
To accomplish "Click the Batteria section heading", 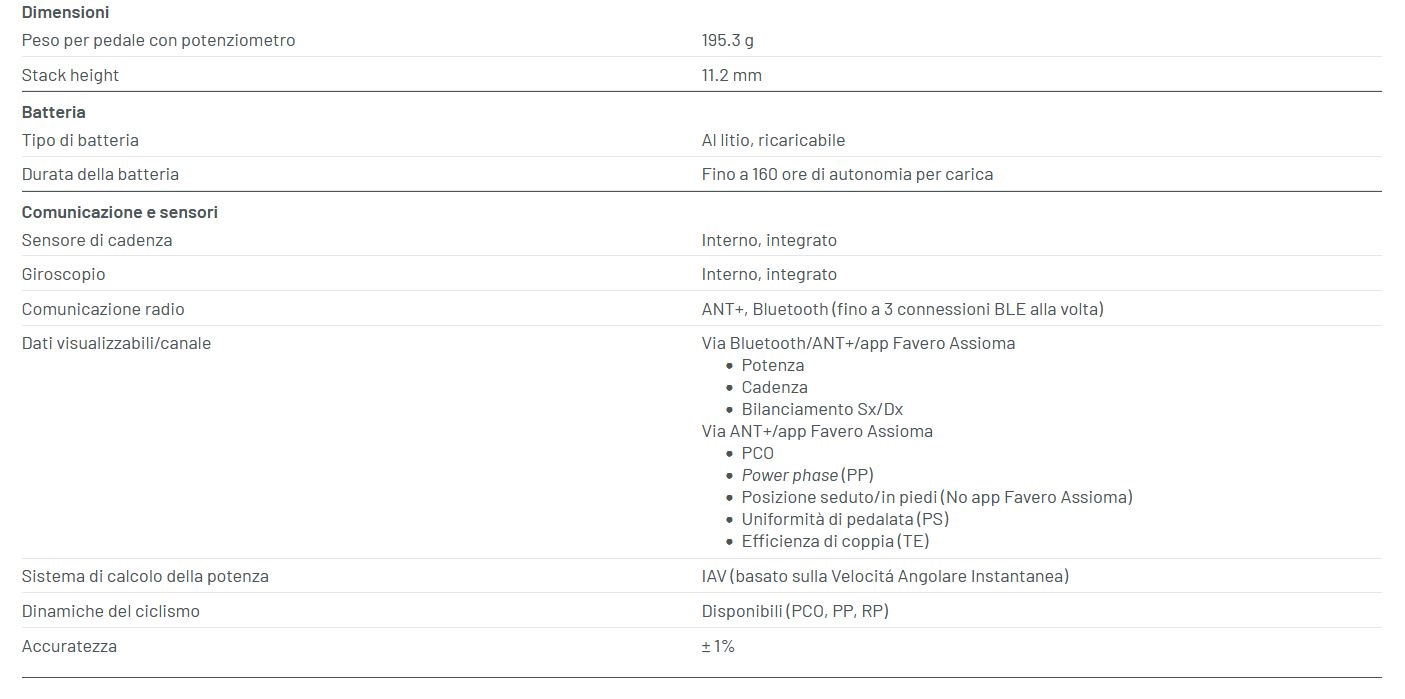I will coord(53,112).
